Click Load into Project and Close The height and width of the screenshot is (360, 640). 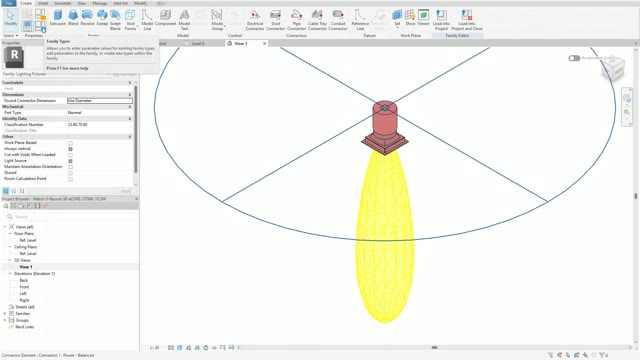pos(467,20)
